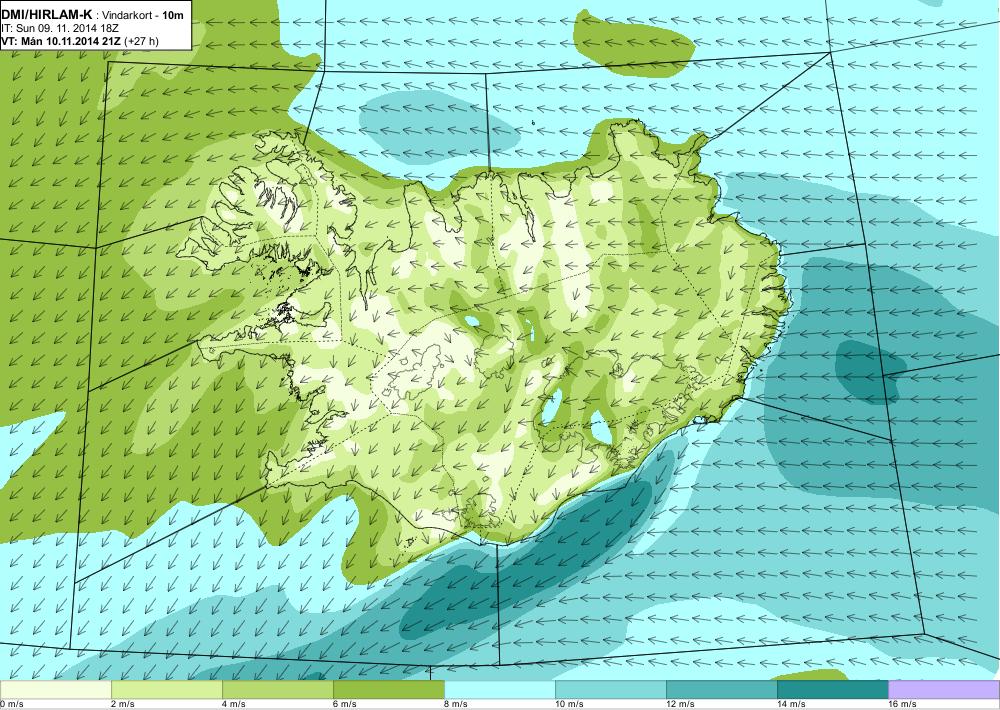Click the purple legend swatch above 16 m/s
The image size is (1000, 710).
(944, 690)
